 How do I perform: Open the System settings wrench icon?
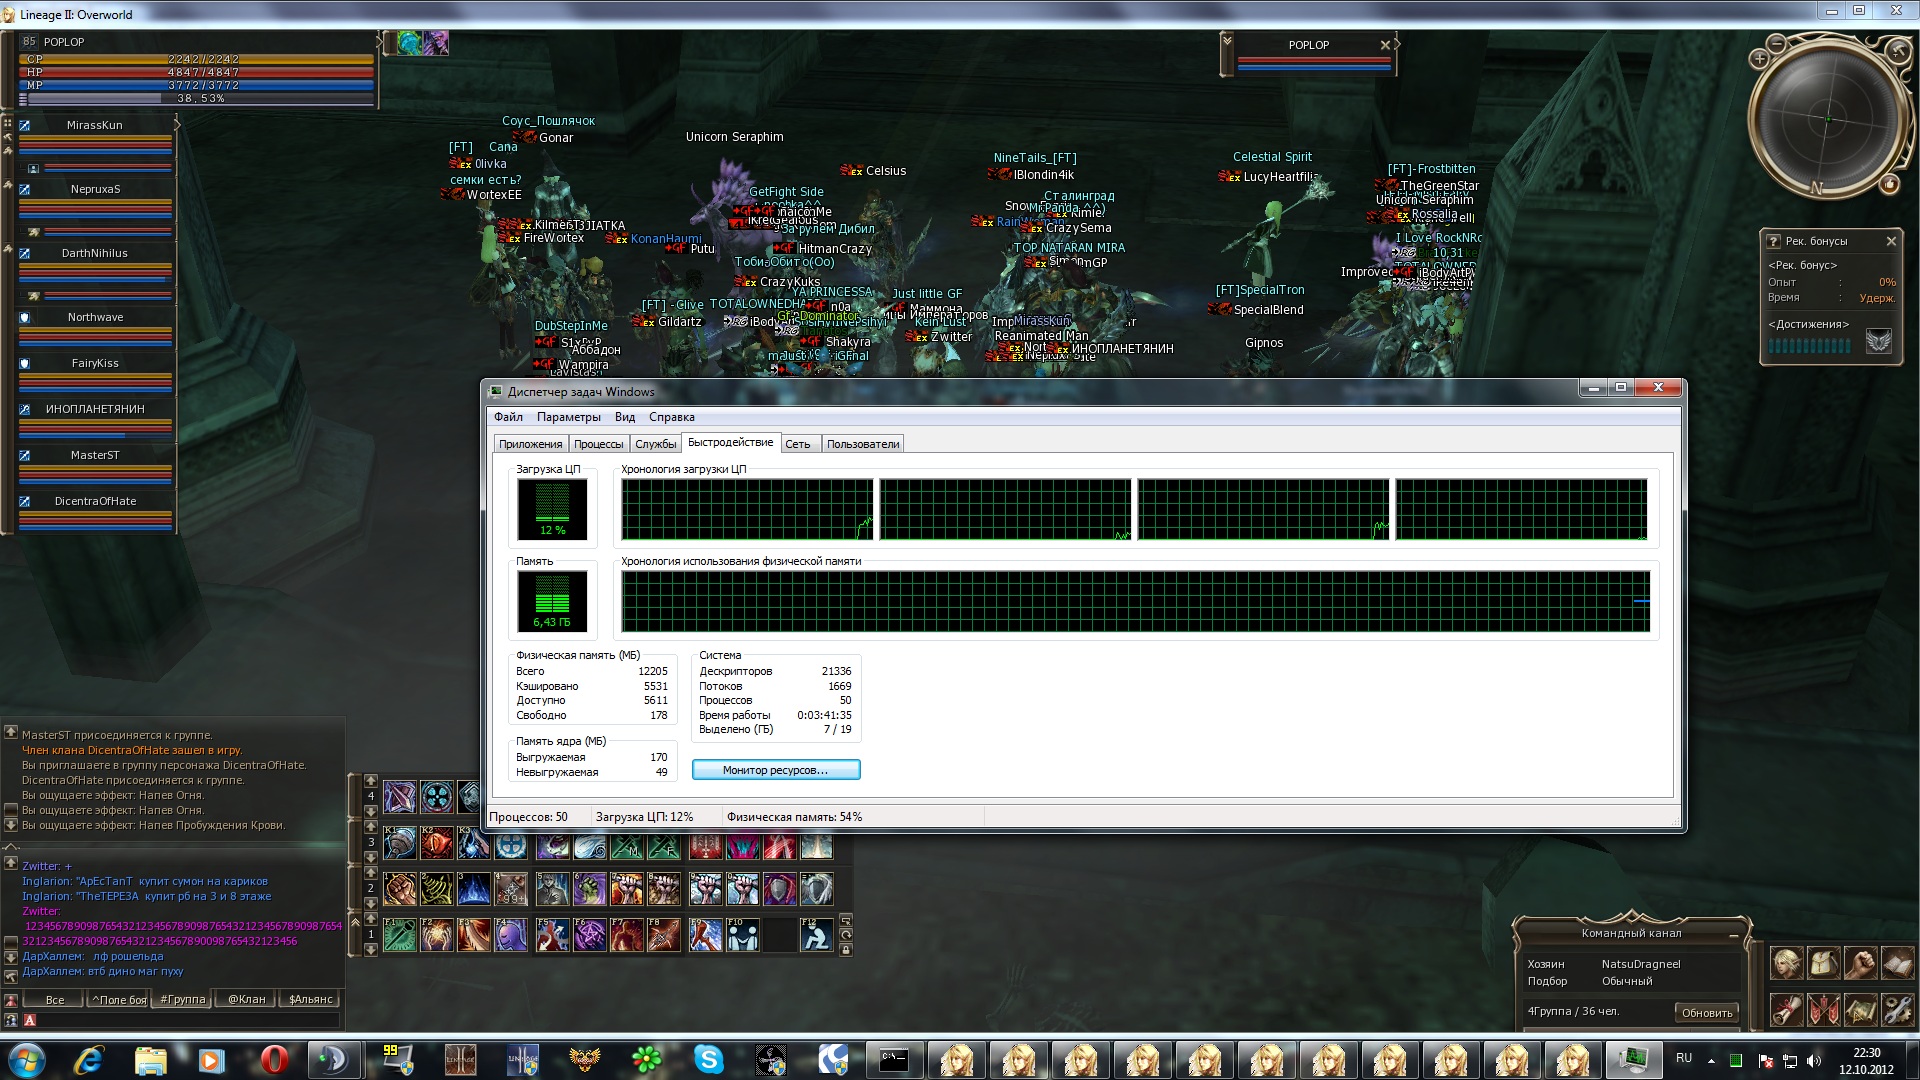coord(1898,1009)
